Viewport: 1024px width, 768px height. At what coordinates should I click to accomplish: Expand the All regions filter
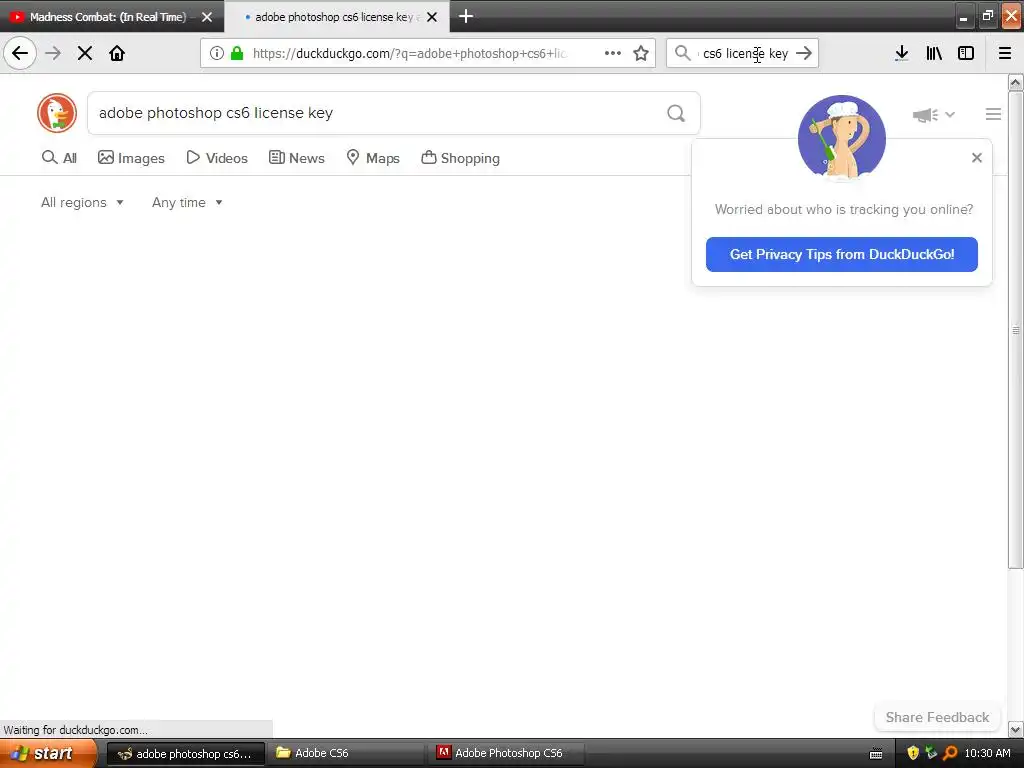click(82, 202)
